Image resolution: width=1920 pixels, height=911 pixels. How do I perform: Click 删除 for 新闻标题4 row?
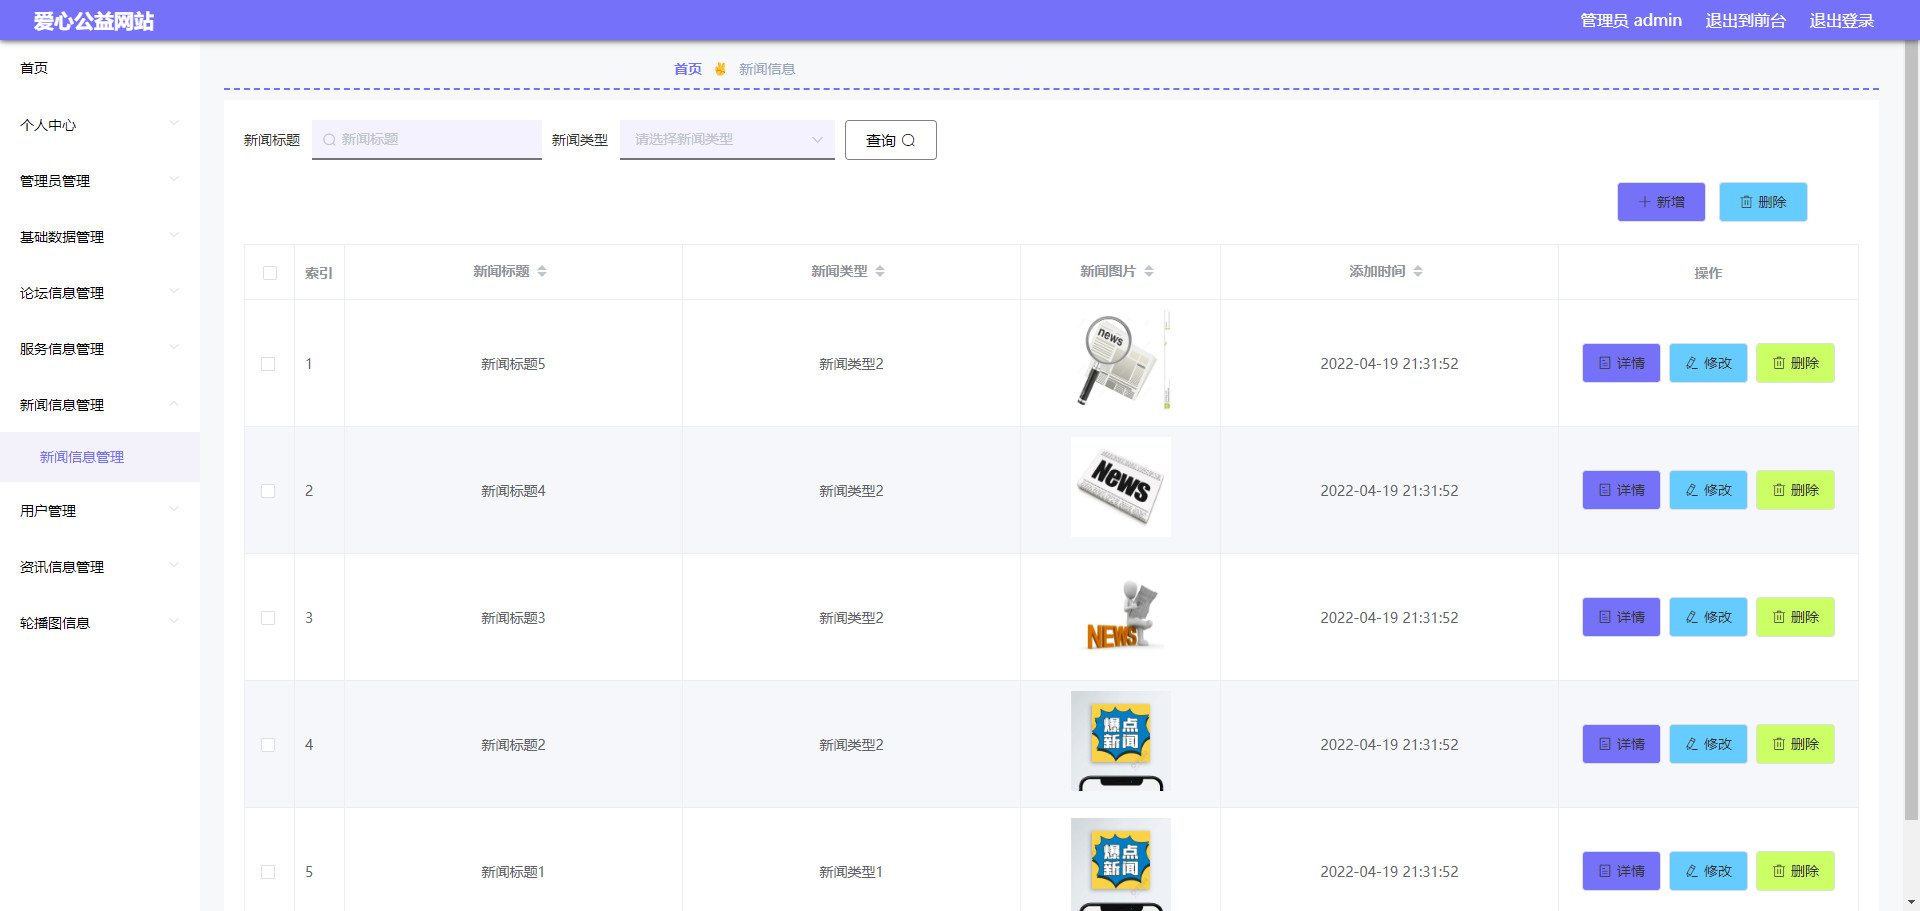tap(1795, 490)
